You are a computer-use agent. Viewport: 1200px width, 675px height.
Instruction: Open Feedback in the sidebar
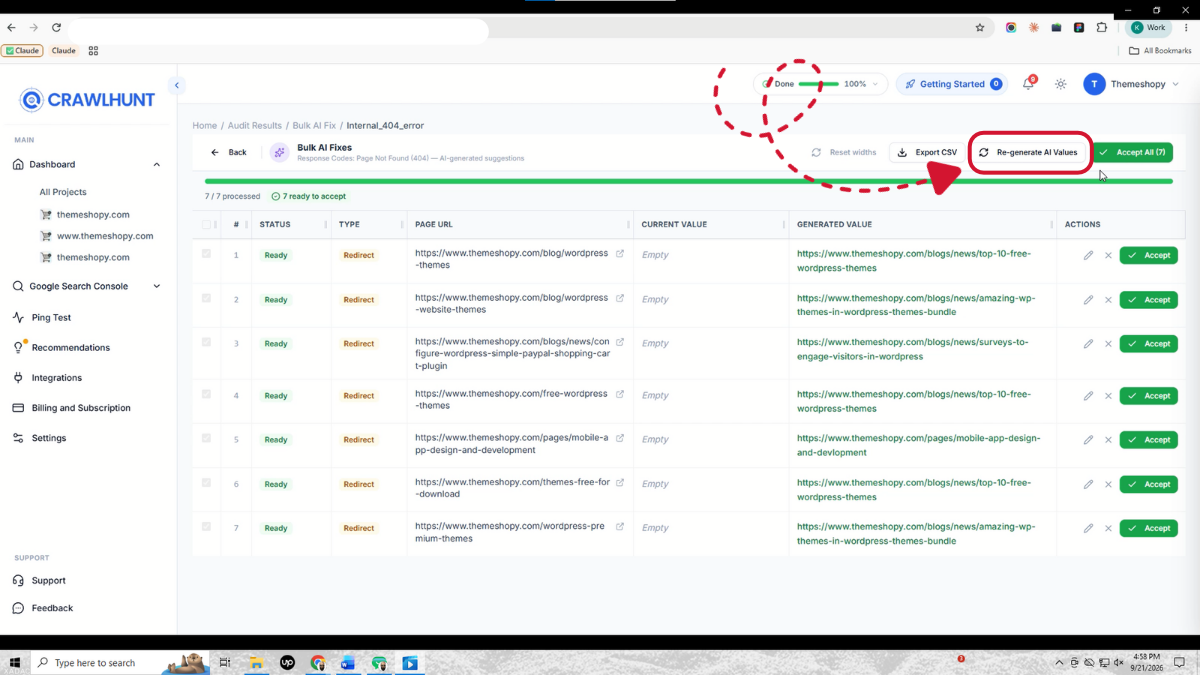52,608
